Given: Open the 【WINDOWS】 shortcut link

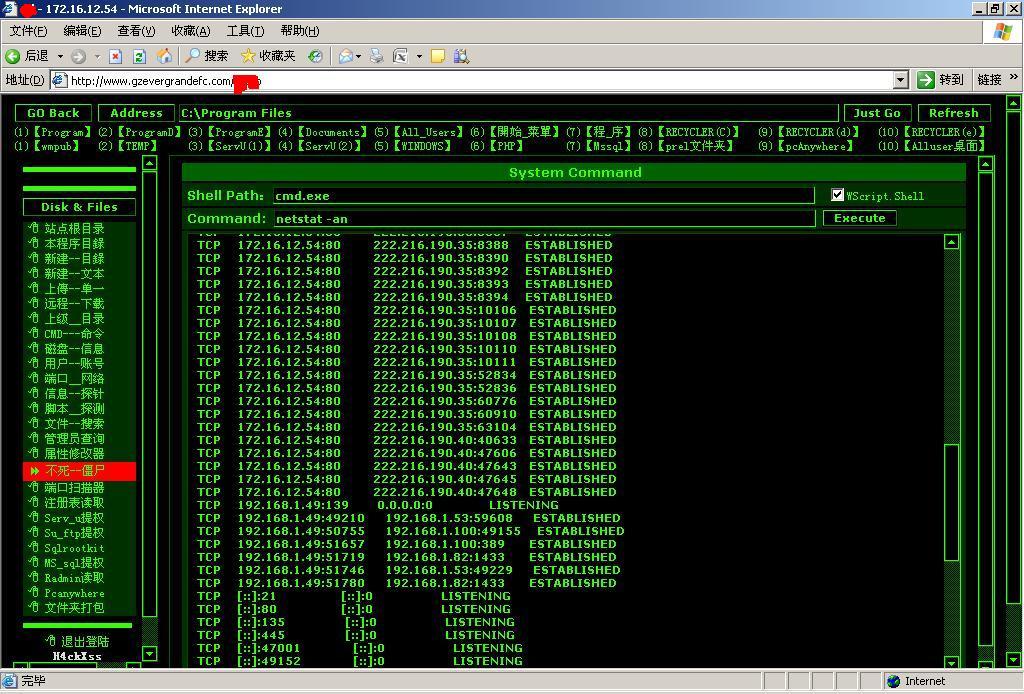Looking at the screenshot, I should coord(424,146).
